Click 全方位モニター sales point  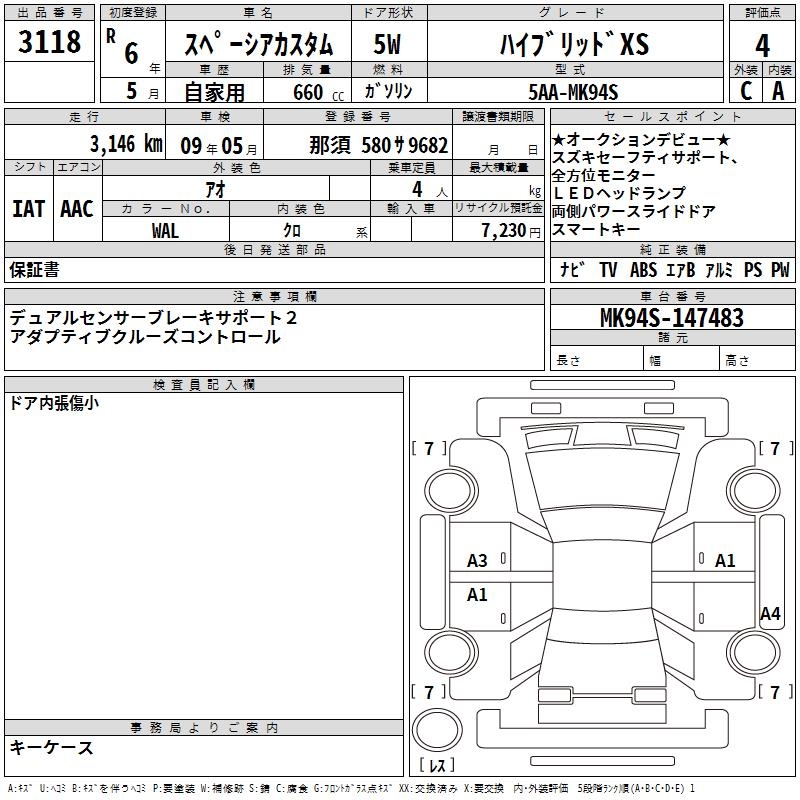[604, 175]
